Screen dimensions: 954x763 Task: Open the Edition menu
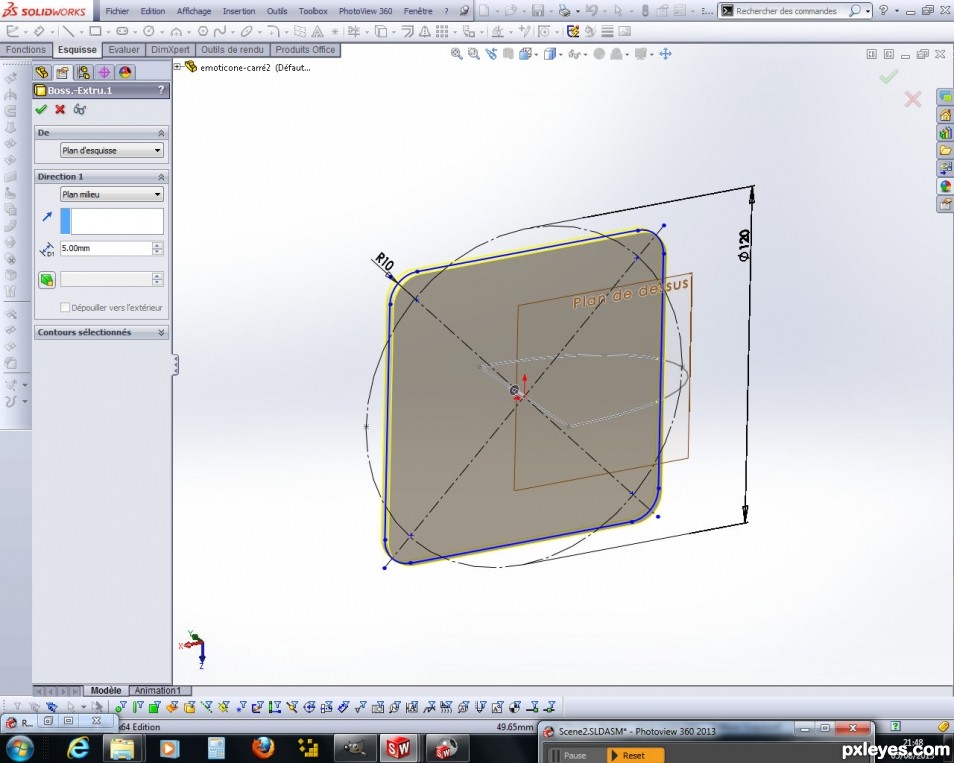[x=153, y=11]
